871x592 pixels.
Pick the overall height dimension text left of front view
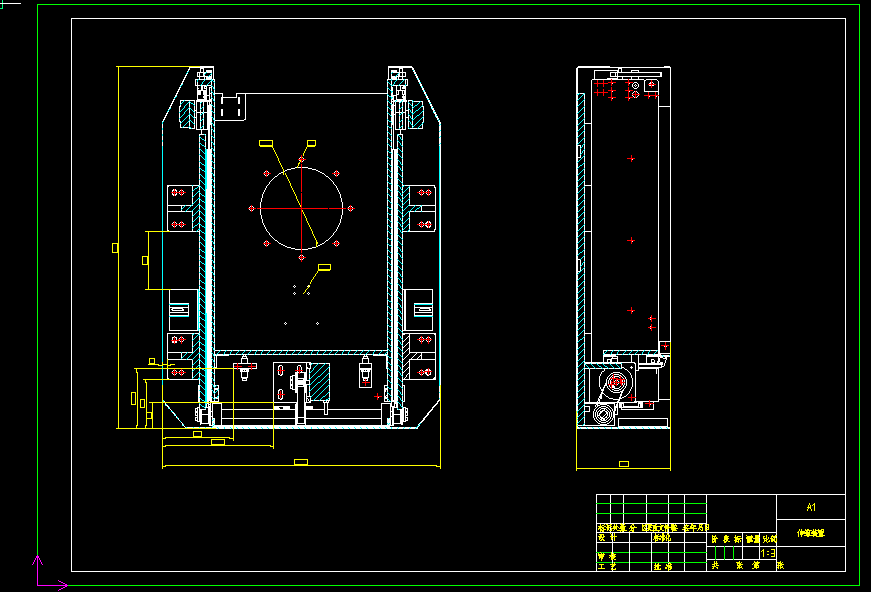pyautogui.click(x=115, y=248)
